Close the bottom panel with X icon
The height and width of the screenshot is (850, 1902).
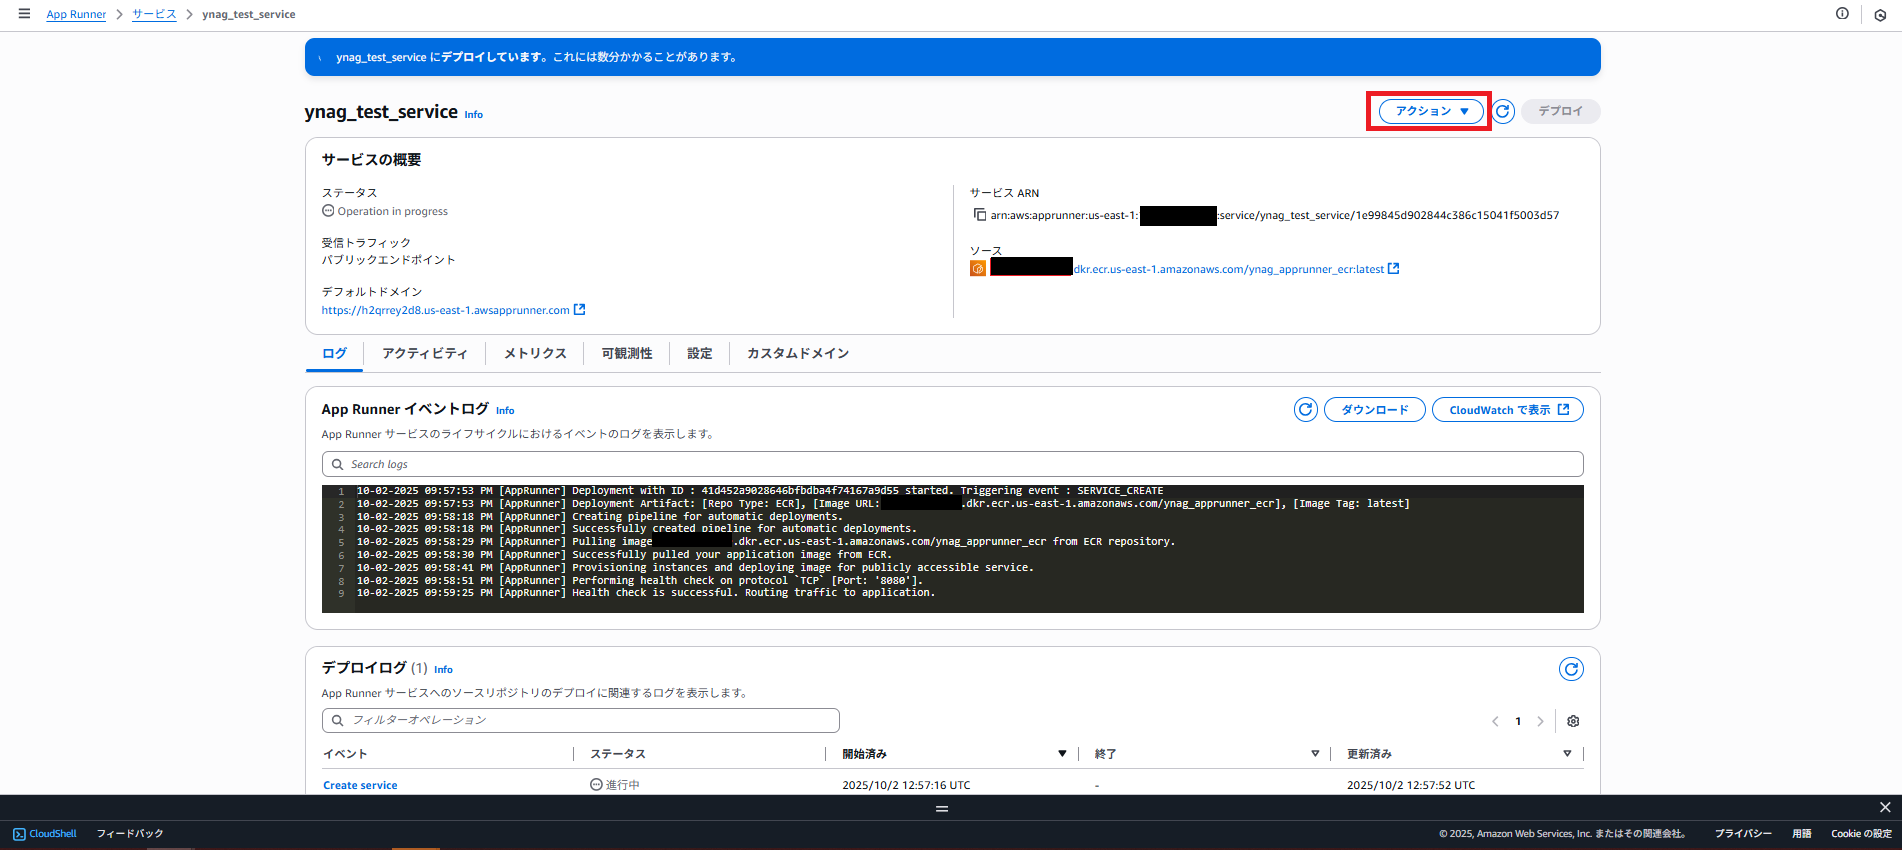(1885, 807)
